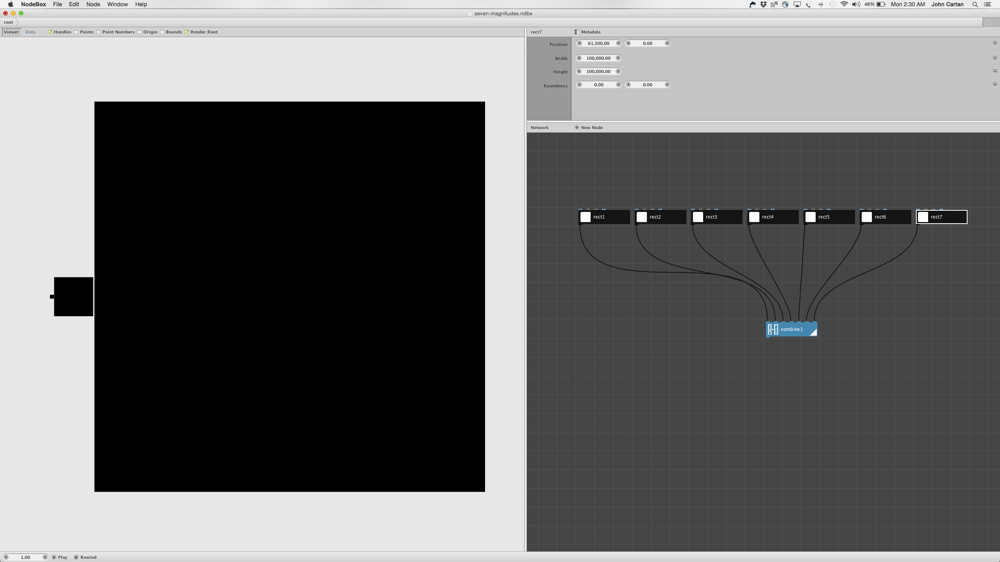
Task: Select the rect2 node icon
Action: point(642,217)
